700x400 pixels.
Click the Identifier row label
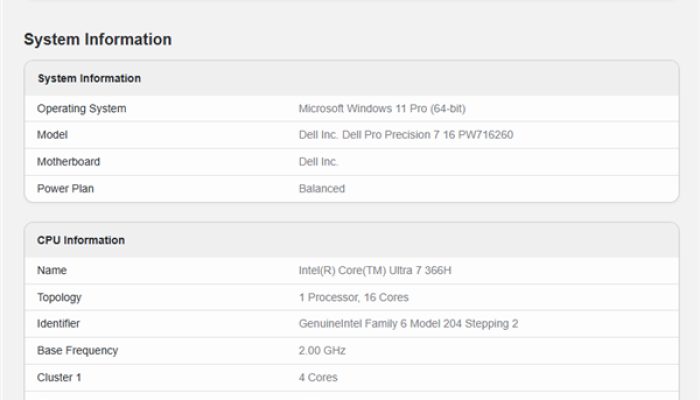58,323
